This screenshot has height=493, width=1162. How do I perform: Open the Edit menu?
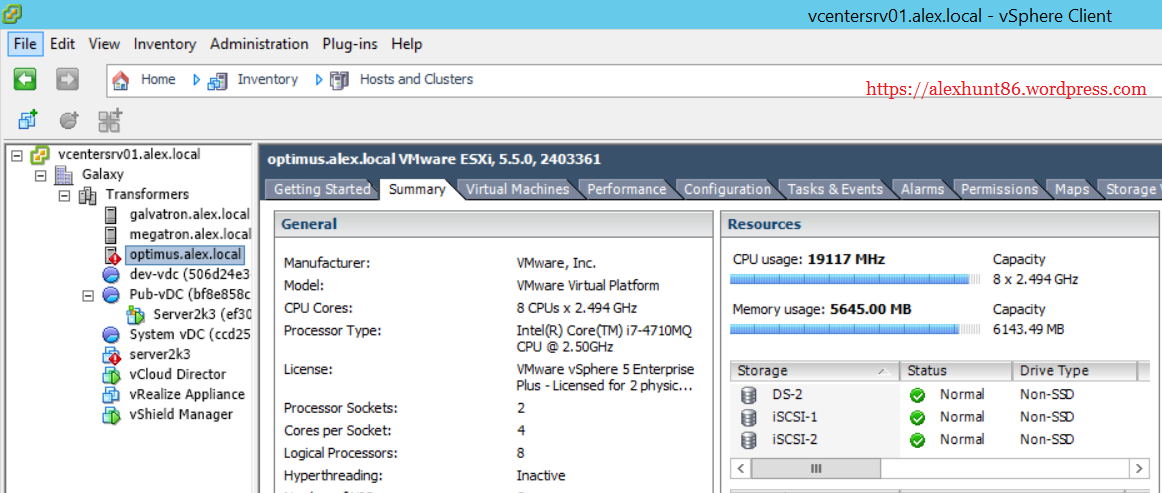pyautogui.click(x=63, y=44)
